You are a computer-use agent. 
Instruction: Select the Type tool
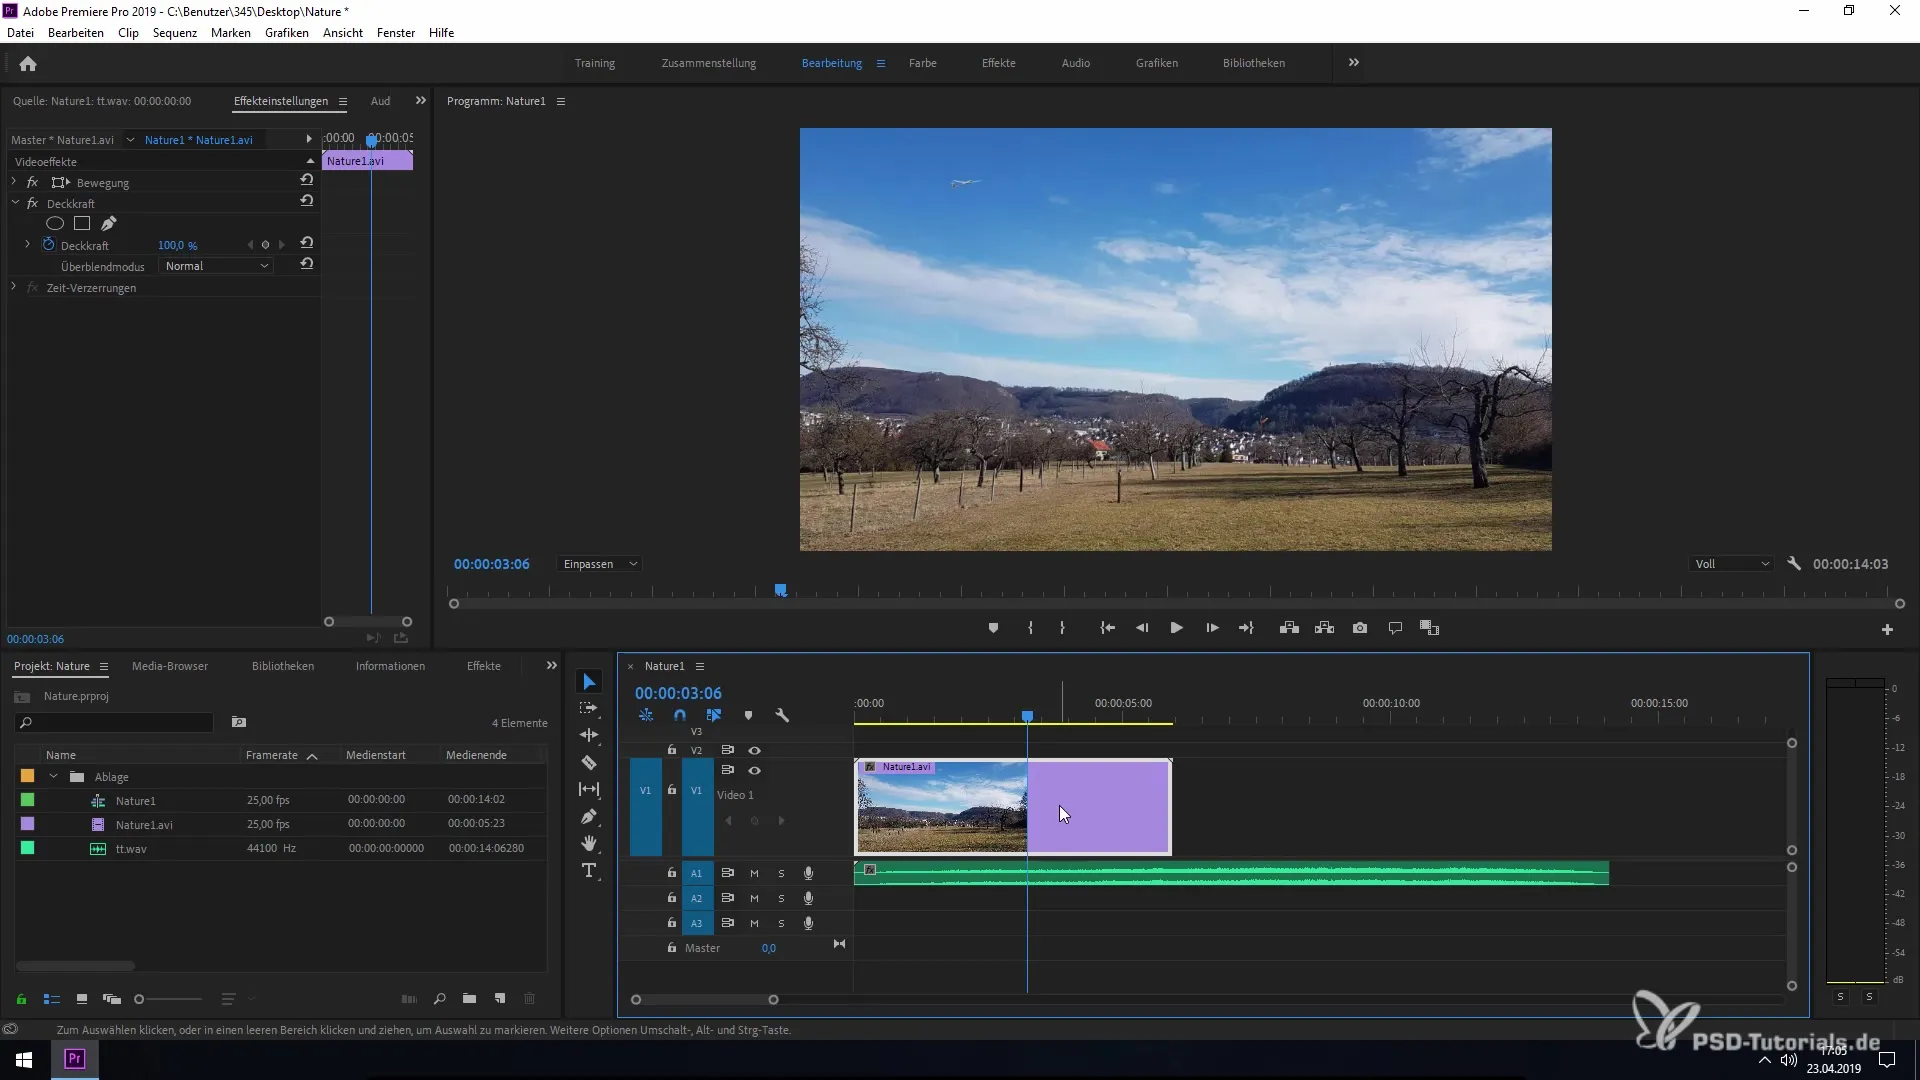pos(589,871)
